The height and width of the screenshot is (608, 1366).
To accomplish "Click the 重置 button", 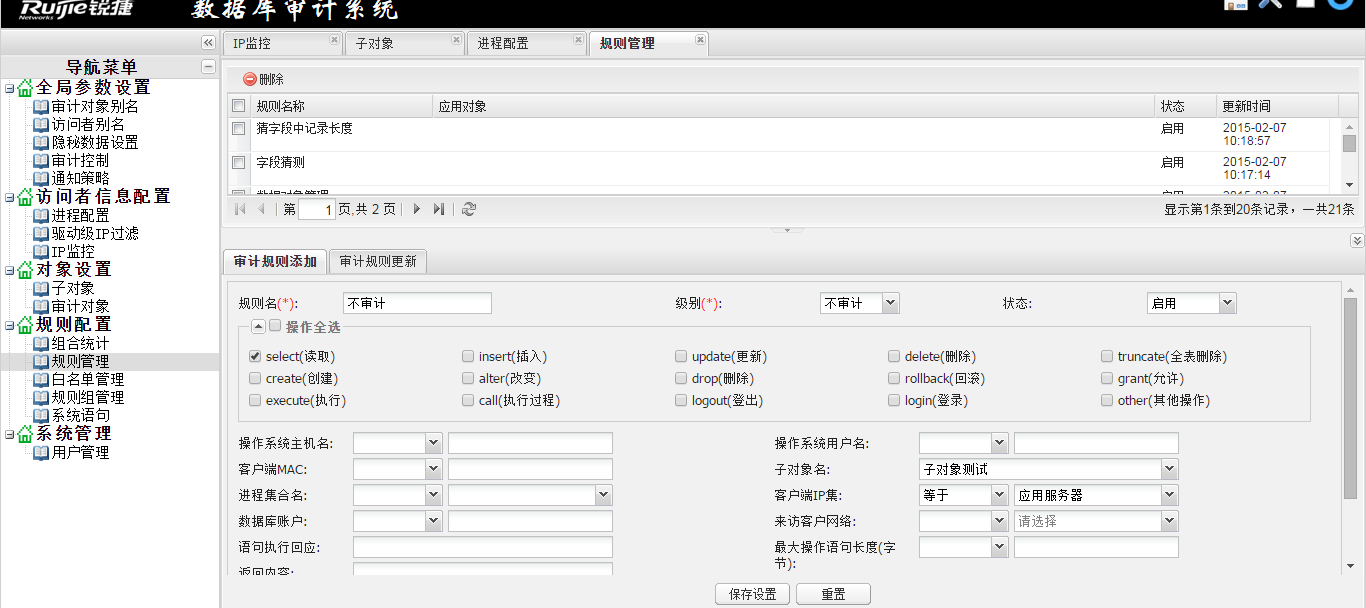I will [833, 594].
